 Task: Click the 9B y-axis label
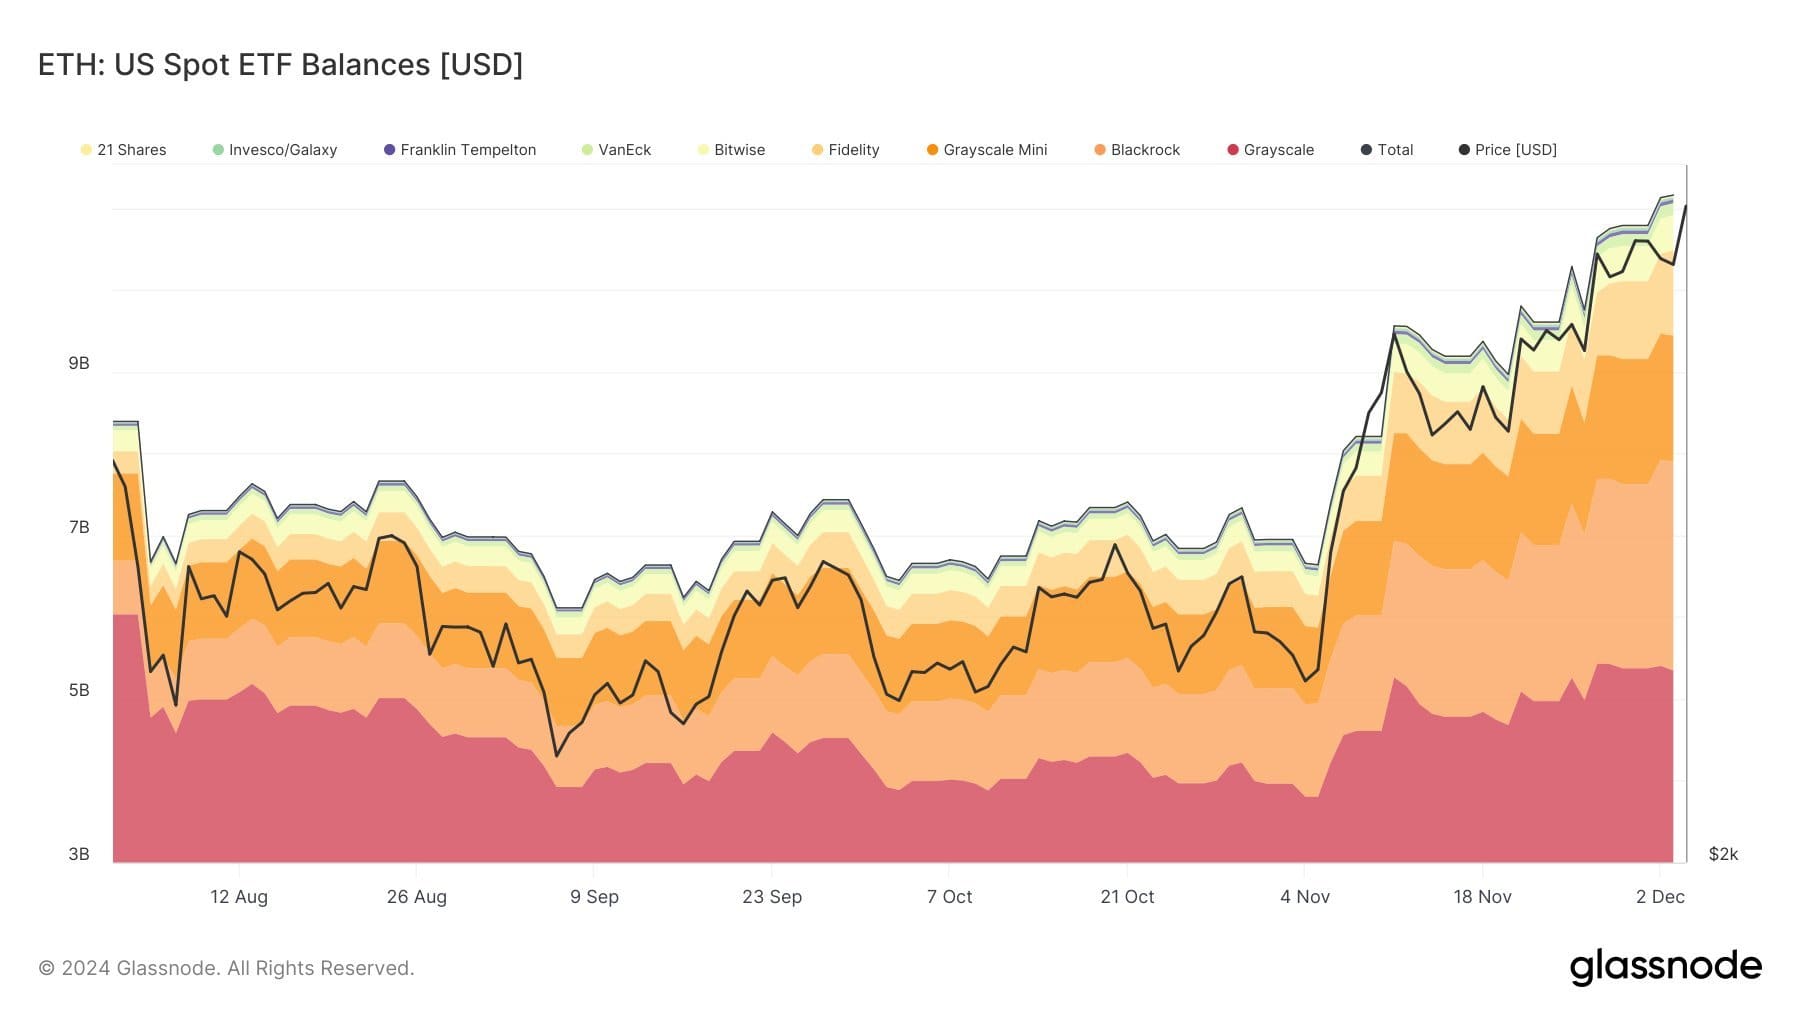click(x=79, y=363)
